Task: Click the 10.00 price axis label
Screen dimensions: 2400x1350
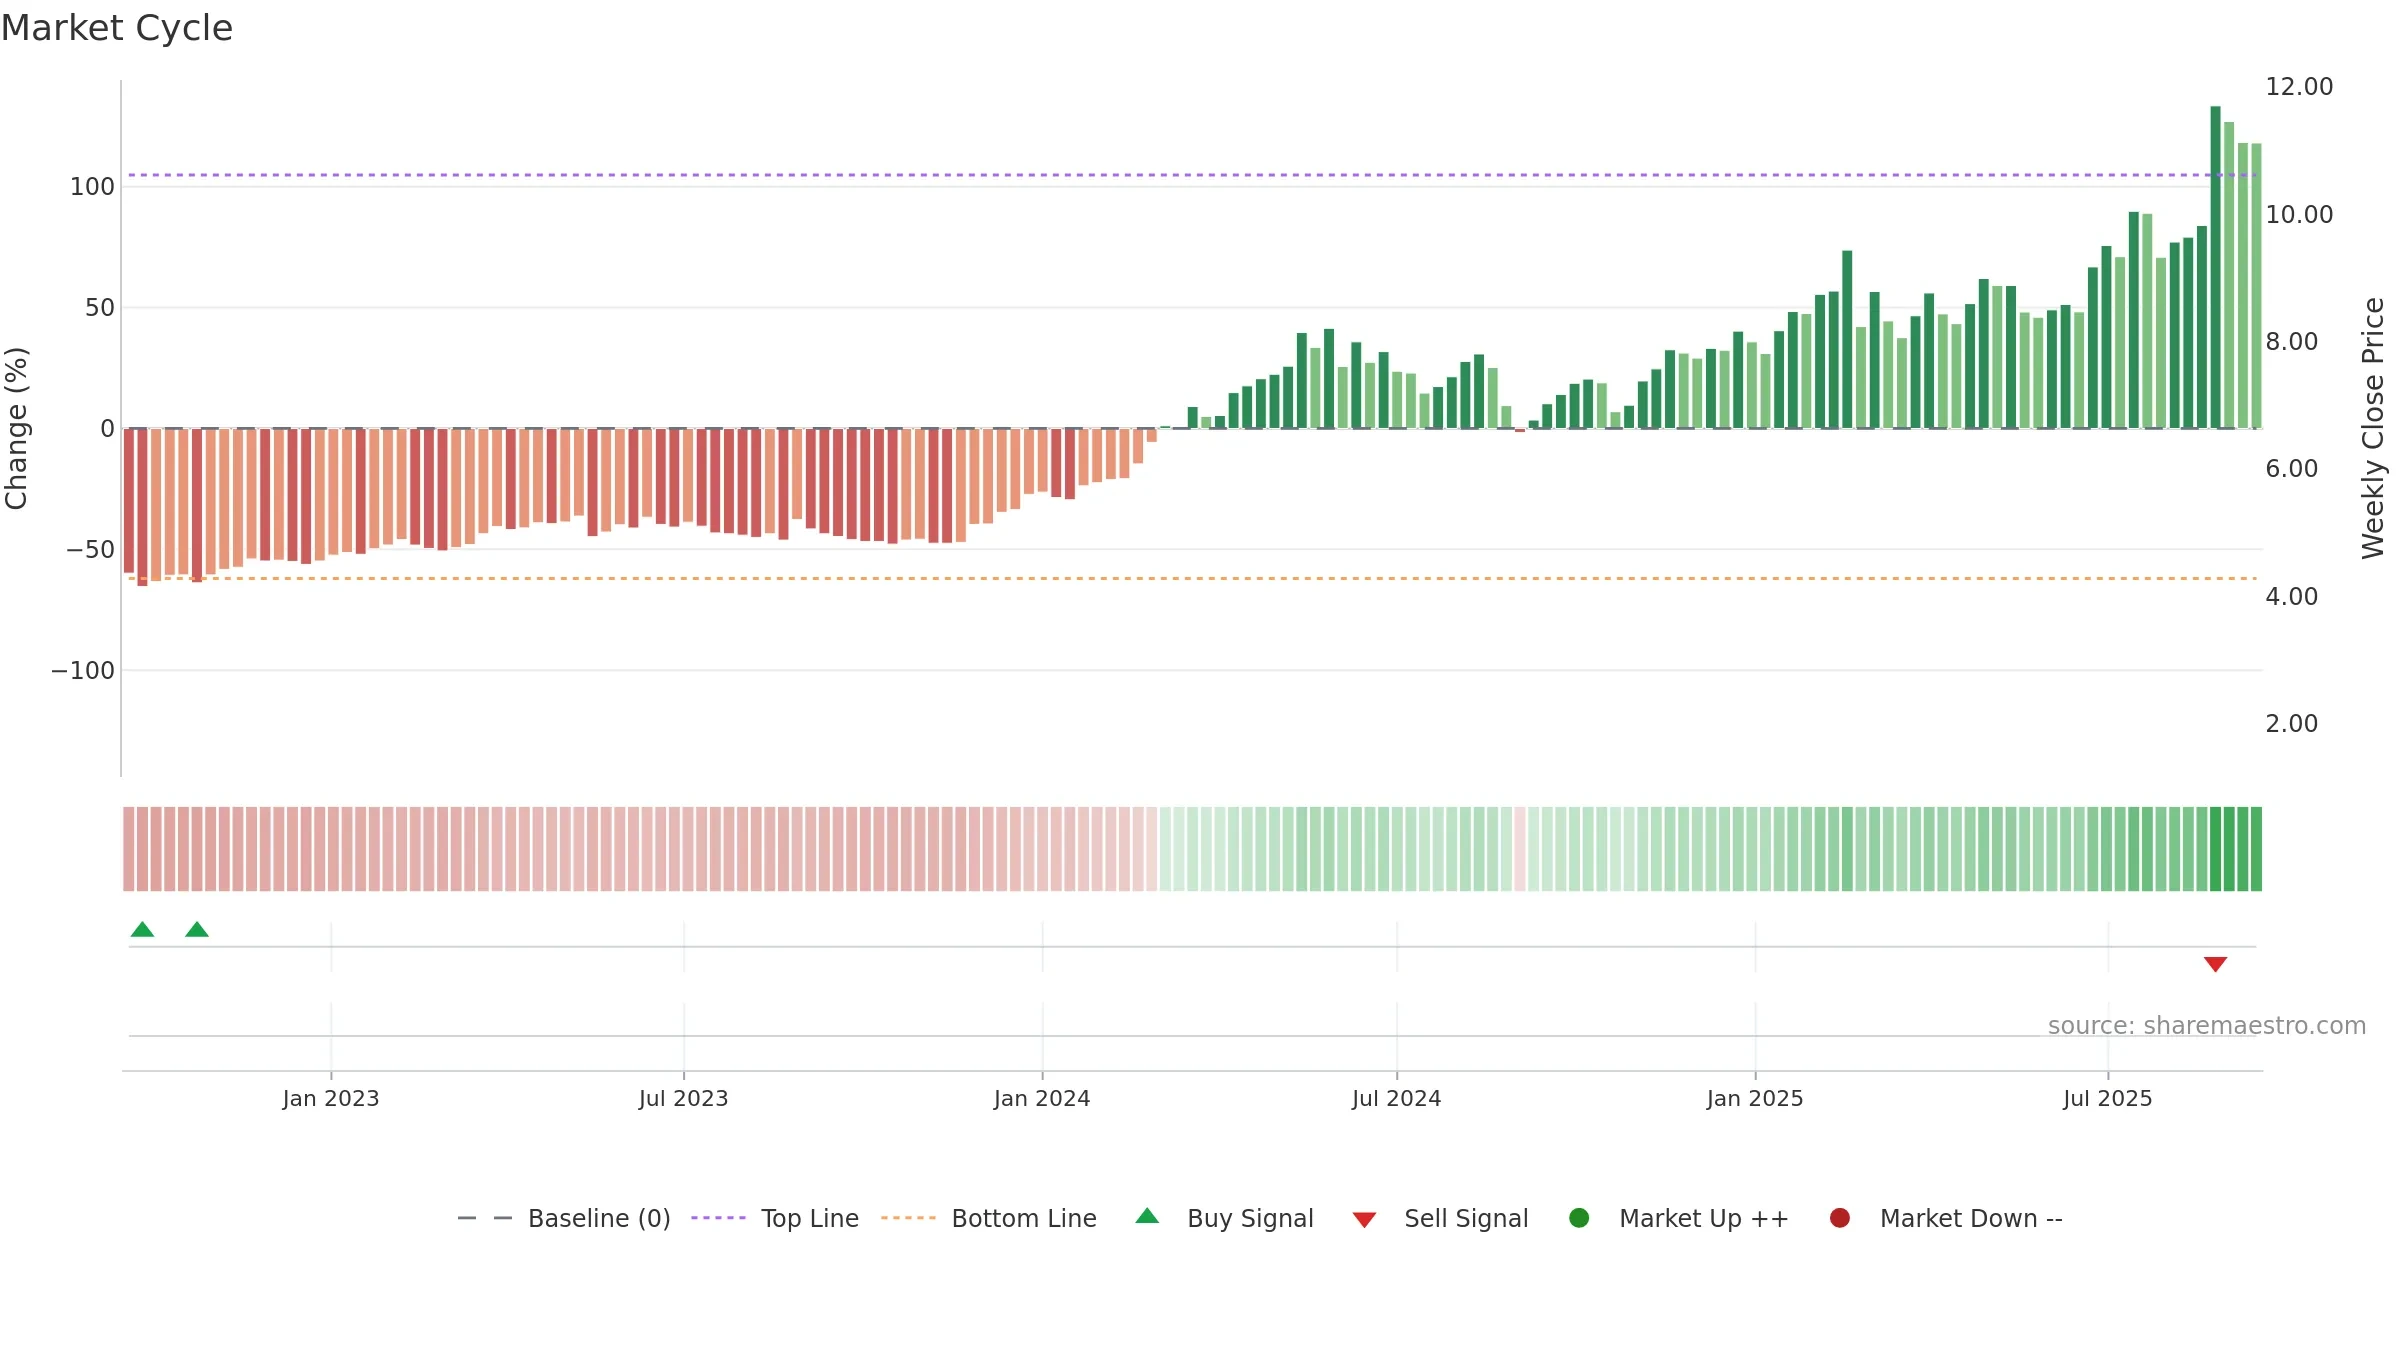Action: click(2299, 214)
